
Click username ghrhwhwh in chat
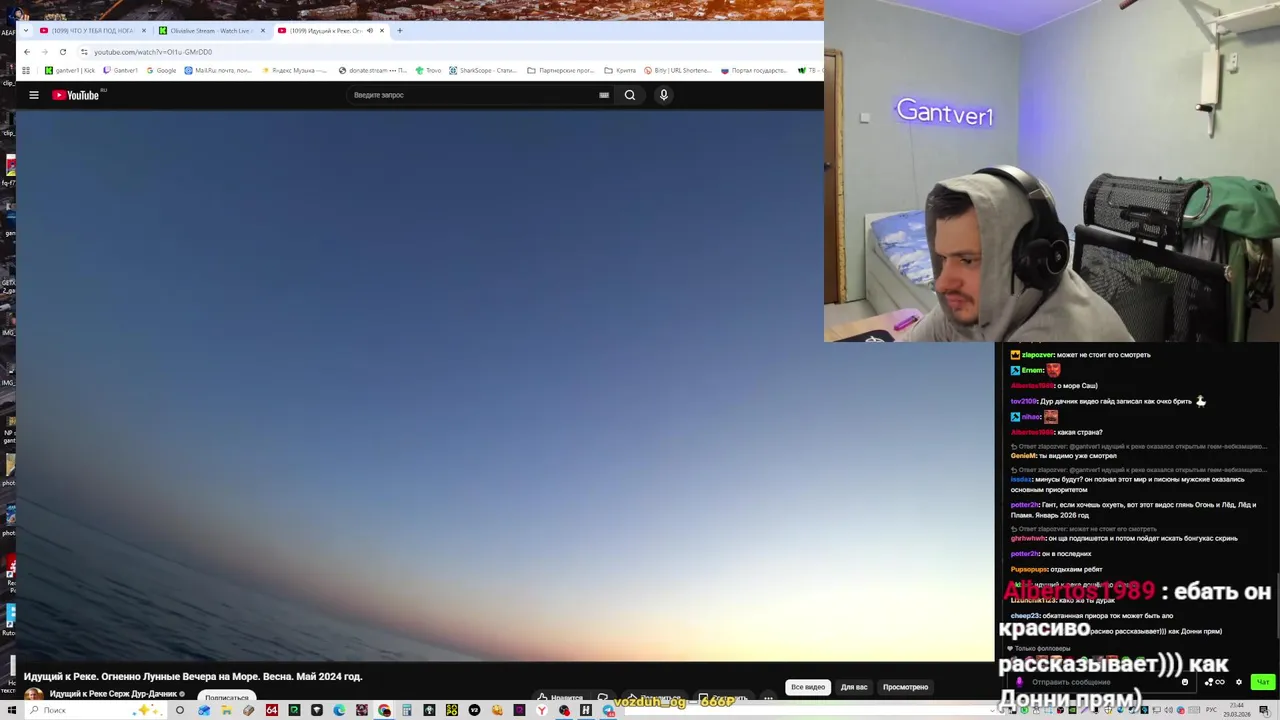click(1028, 538)
